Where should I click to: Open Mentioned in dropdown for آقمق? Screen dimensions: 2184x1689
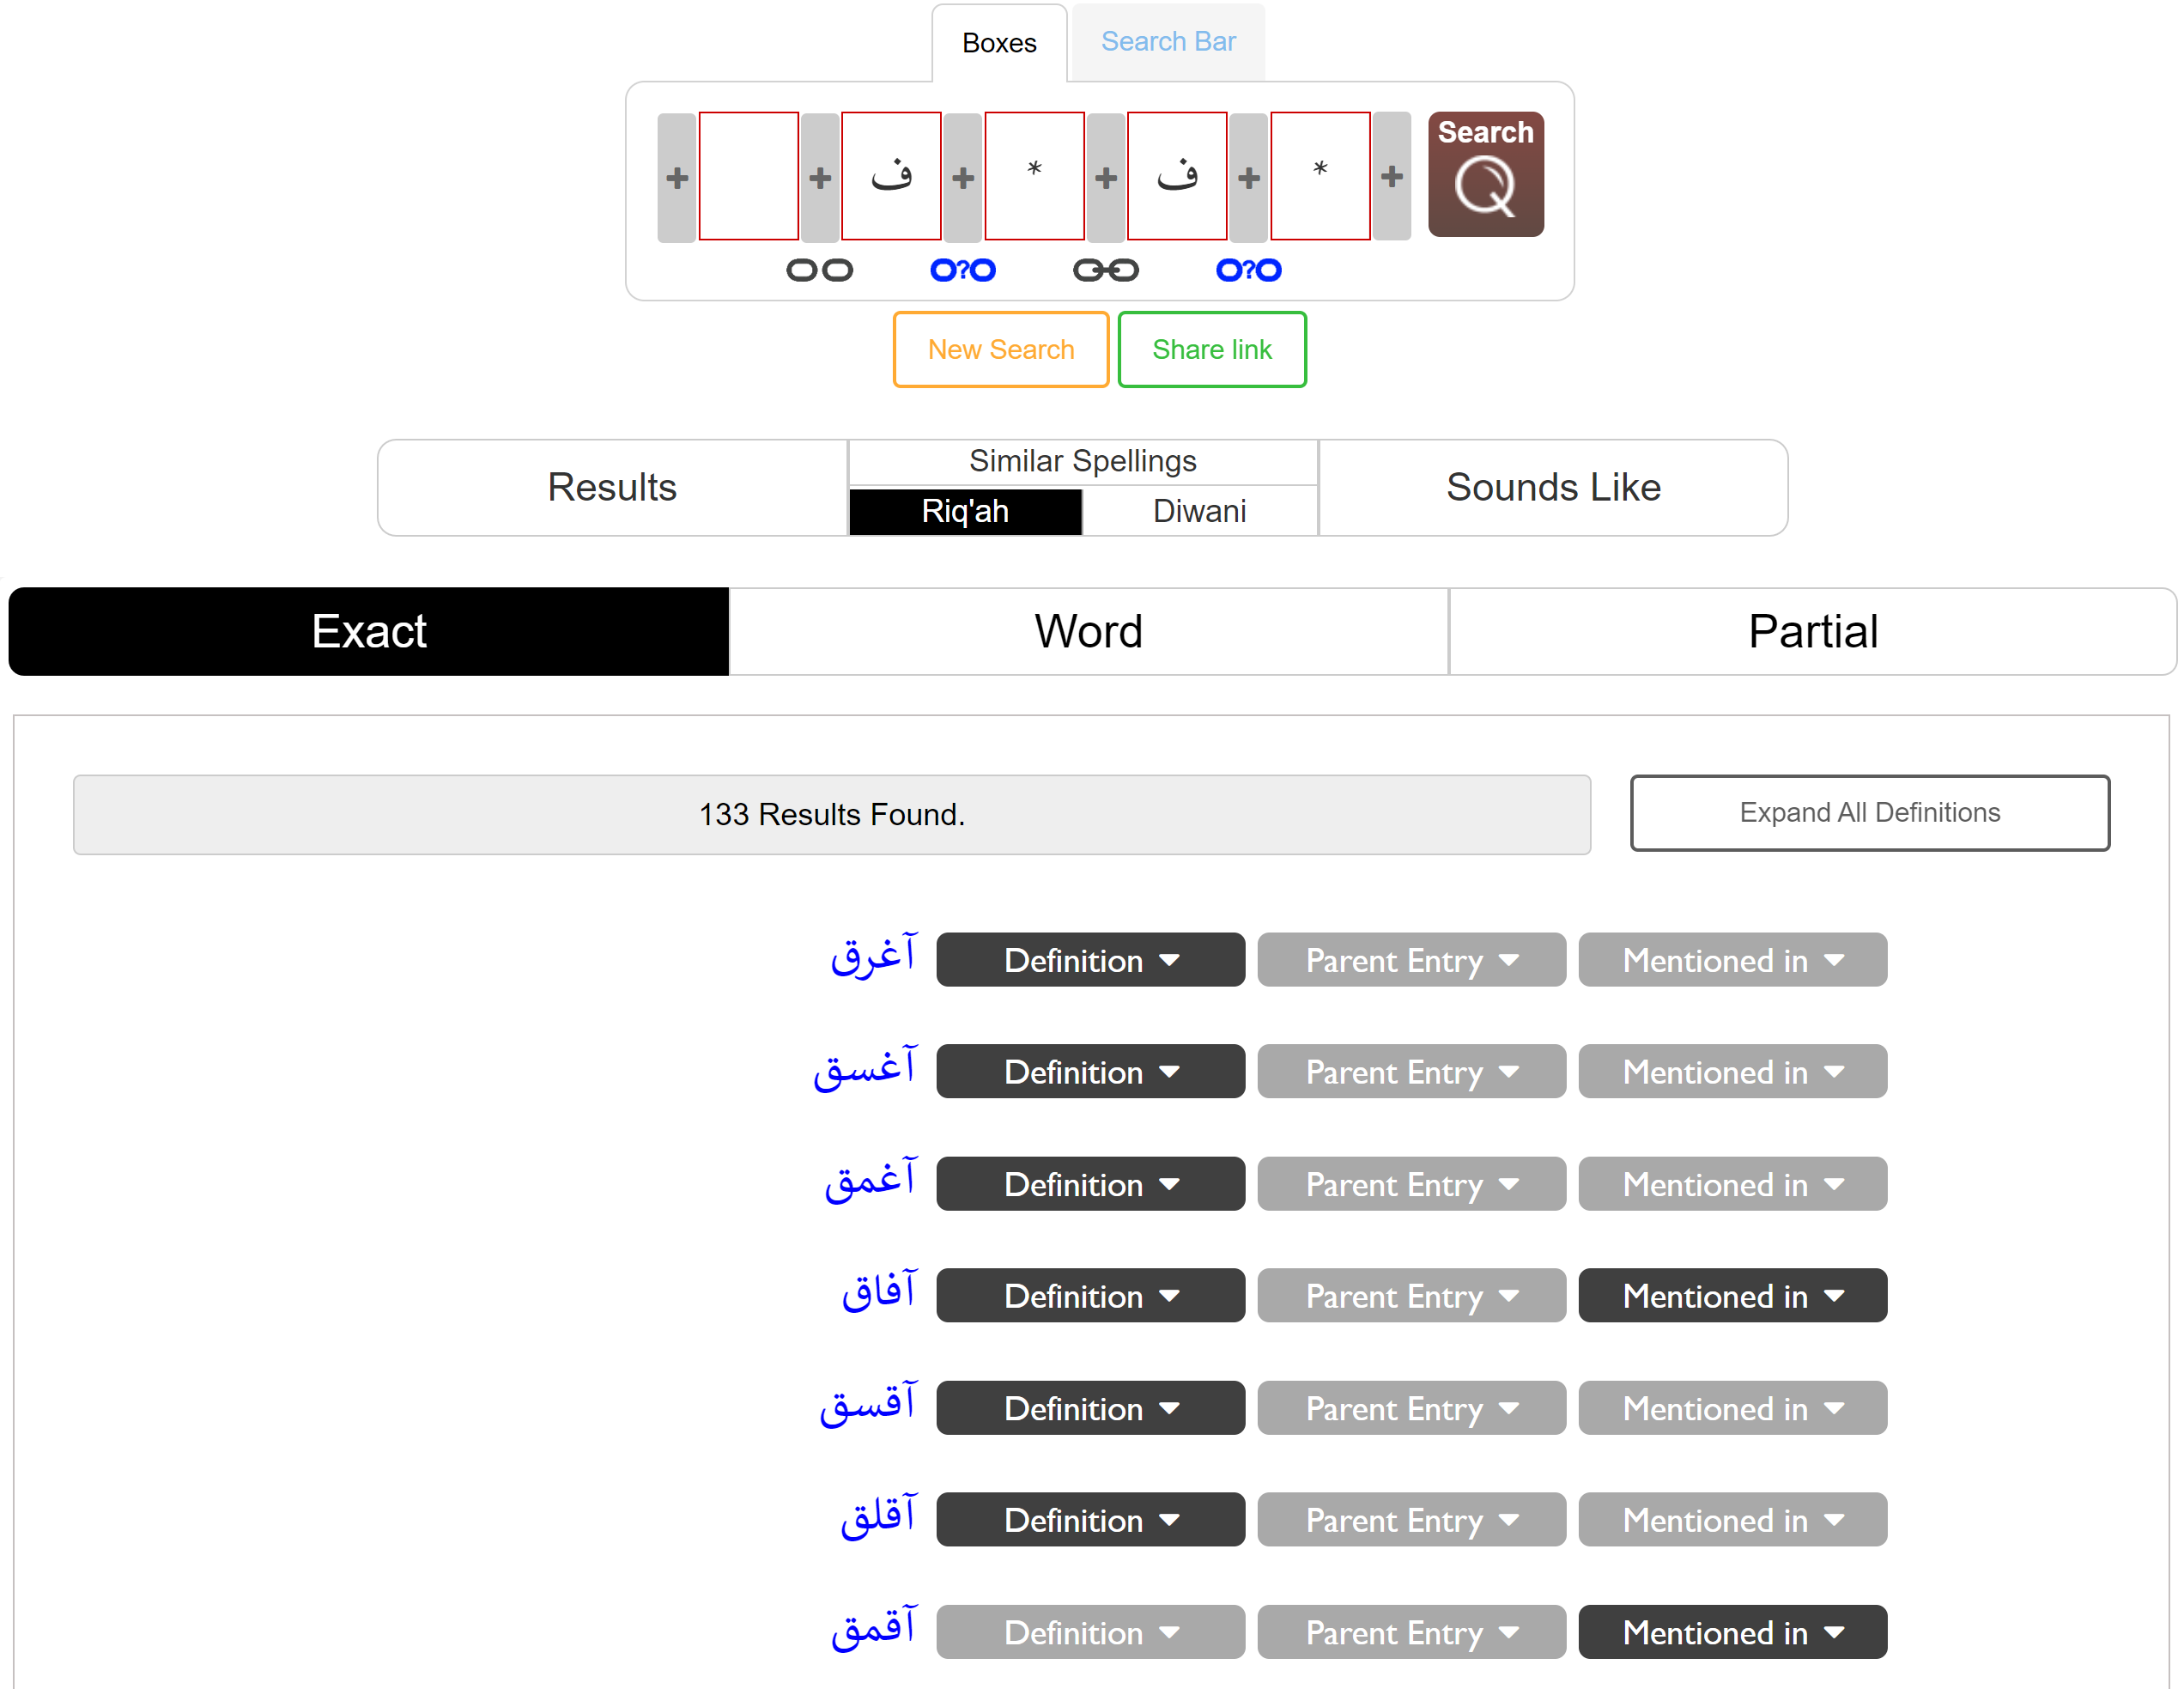[x=1732, y=1632]
